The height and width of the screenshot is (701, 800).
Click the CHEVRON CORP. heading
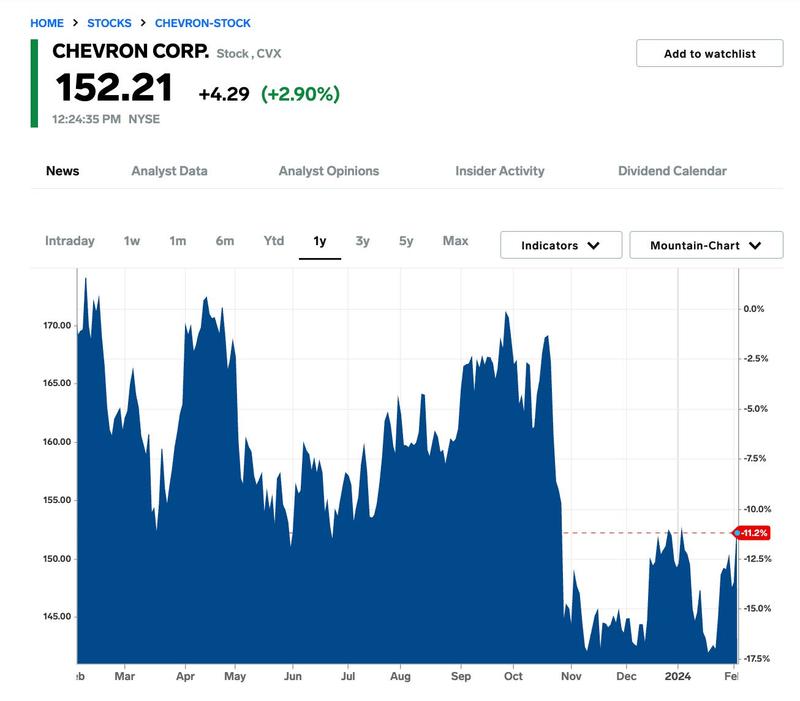point(131,52)
